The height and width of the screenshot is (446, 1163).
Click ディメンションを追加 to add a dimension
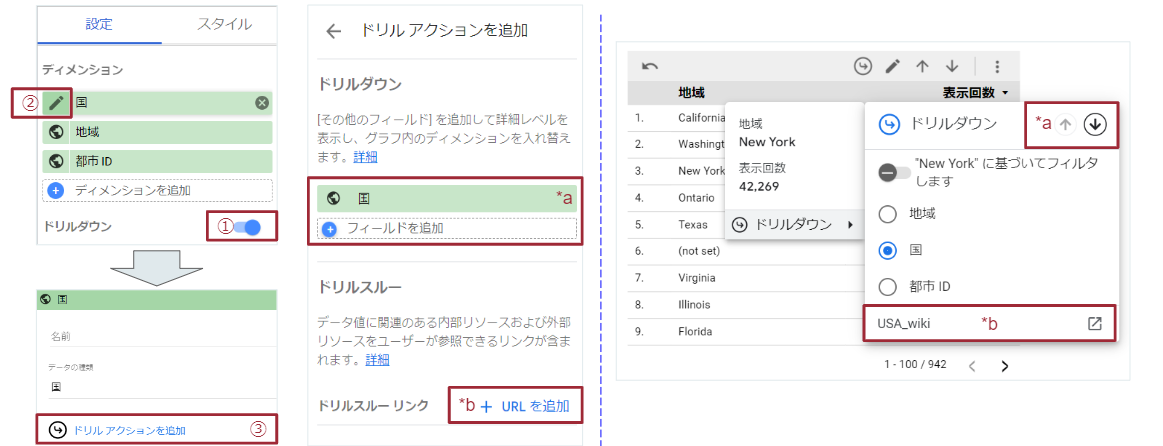click(157, 190)
